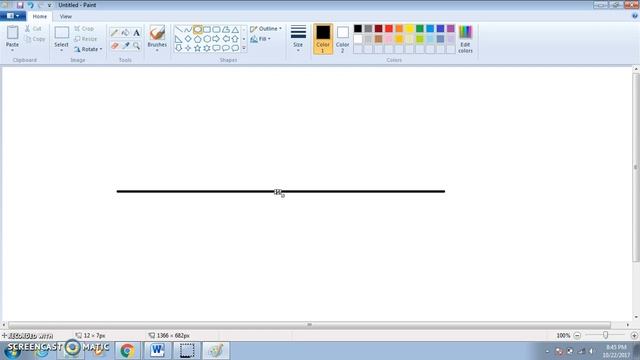Open Snipping tool from taskbar
The width and height of the screenshot is (640, 360).
click(x=187, y=351)
